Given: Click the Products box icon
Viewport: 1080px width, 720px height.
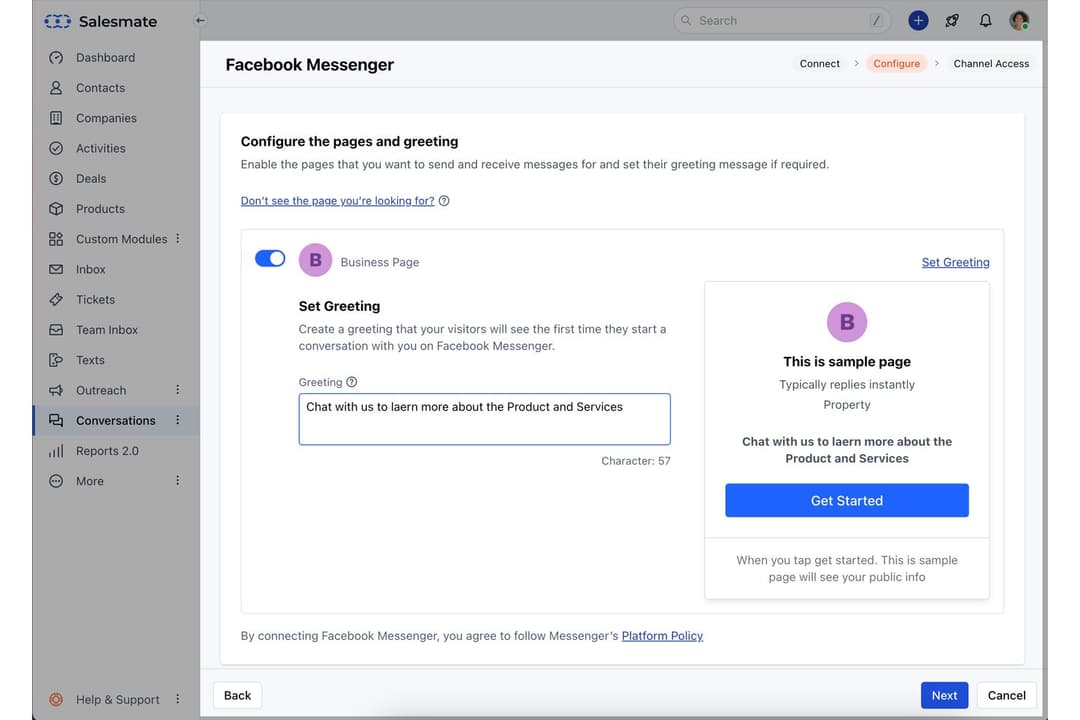Looking at the screenshot, I should (x=56, y=209).
